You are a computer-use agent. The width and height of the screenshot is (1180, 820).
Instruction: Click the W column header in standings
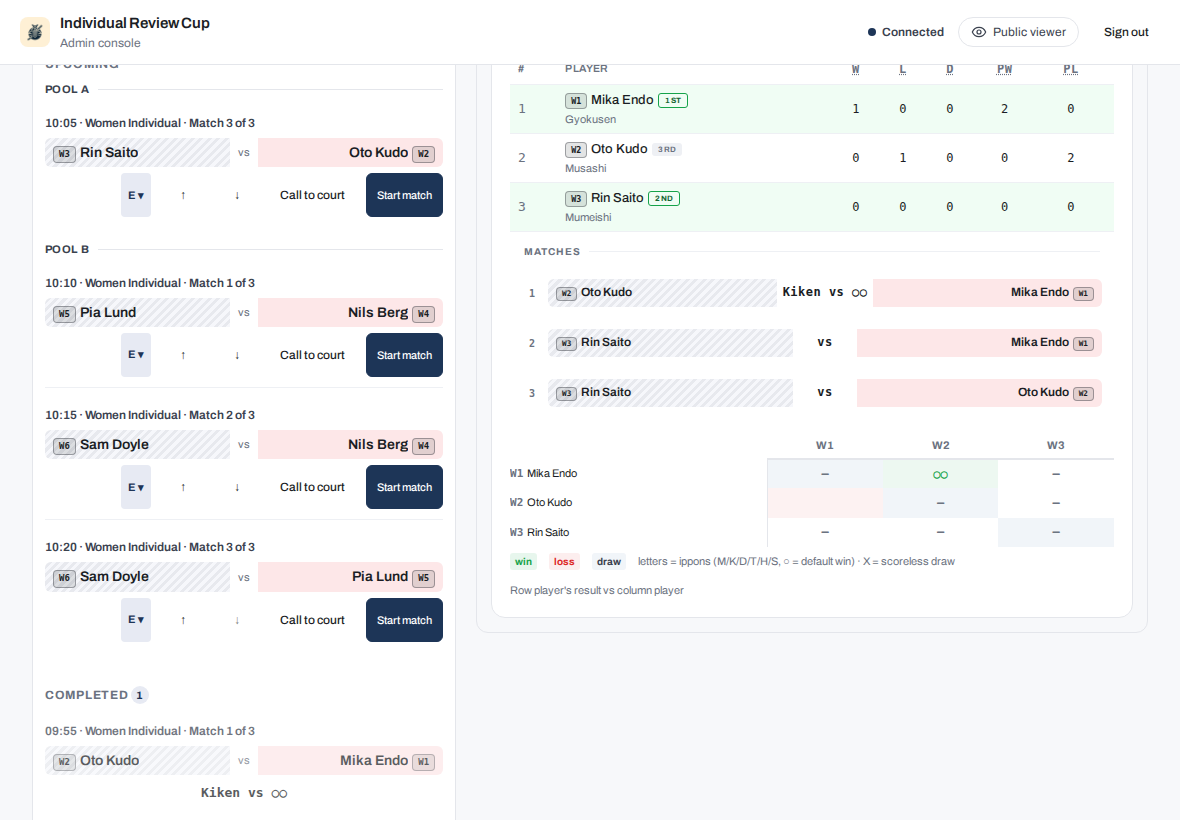pyautogui.click(x=856, y=69)
